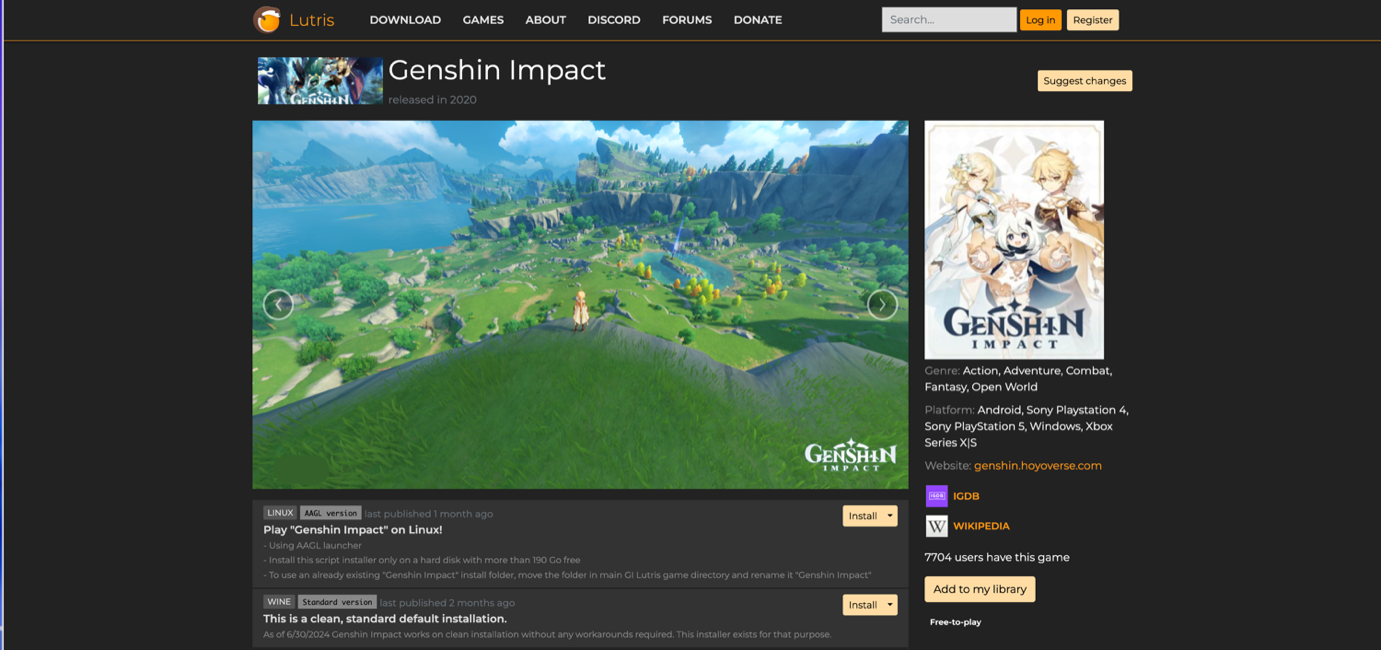Screen dimensions: 1381x650
Task: Click the main landscape screenshot image
Action: click(x=580, y=305)
